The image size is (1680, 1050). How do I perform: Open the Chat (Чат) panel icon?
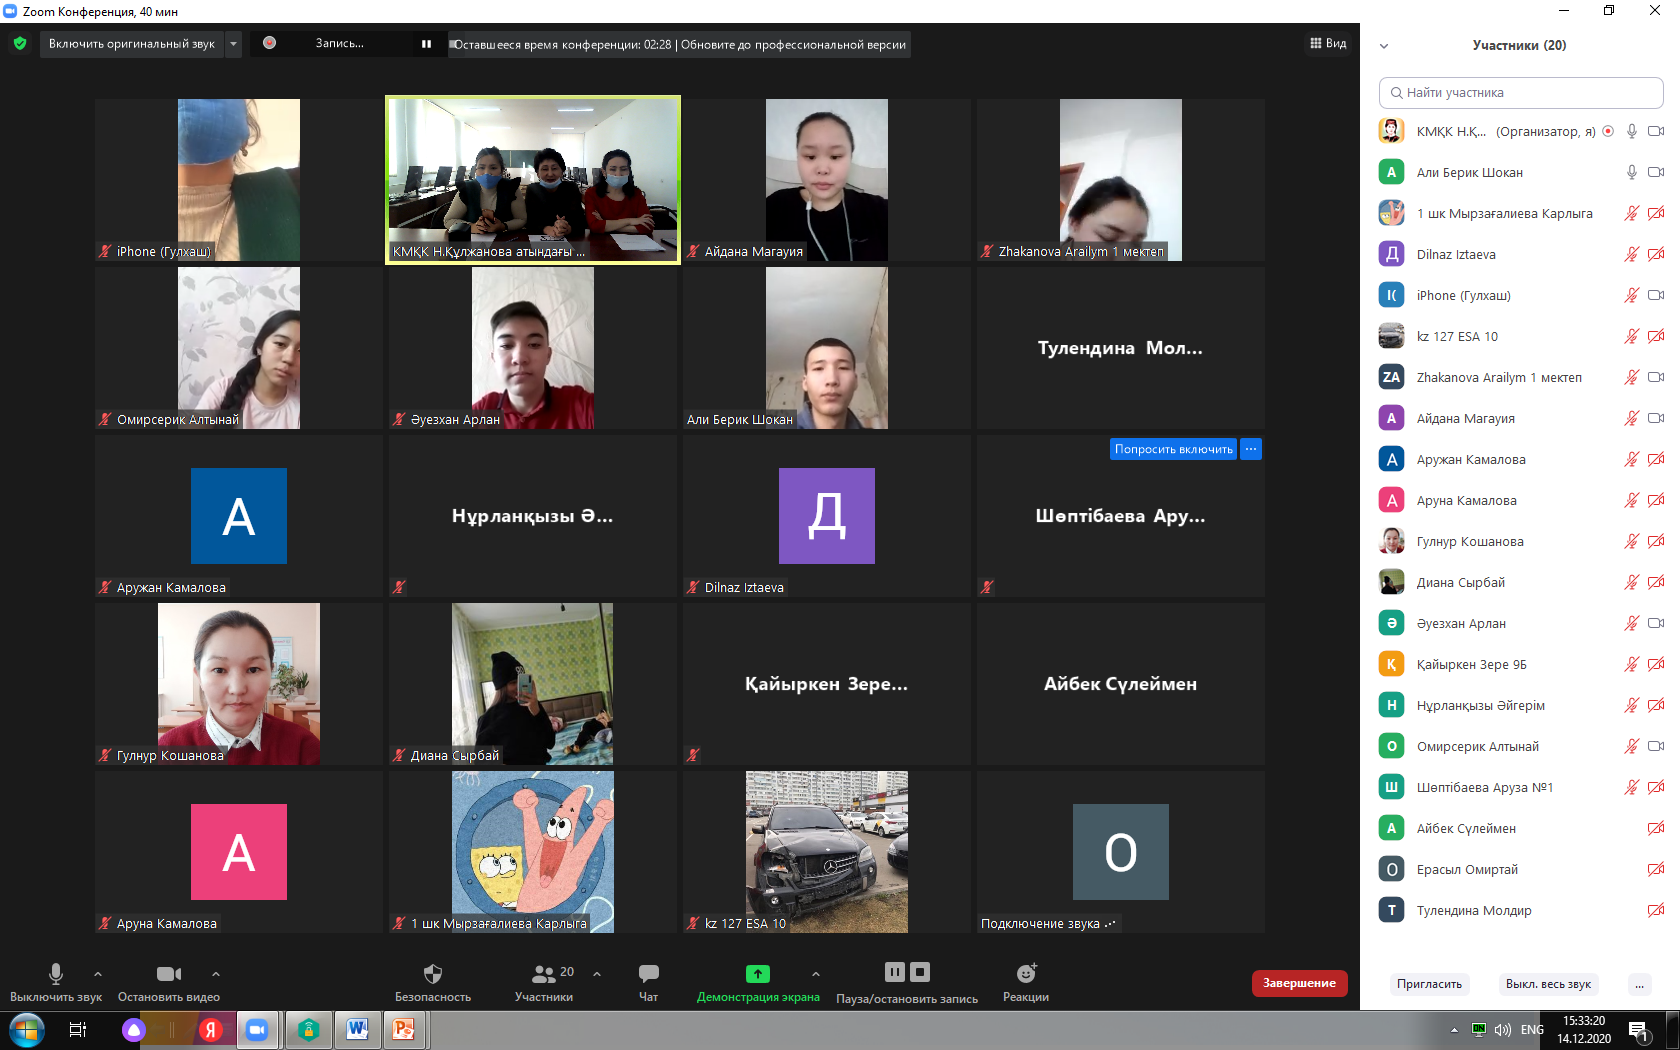(648, 974)
